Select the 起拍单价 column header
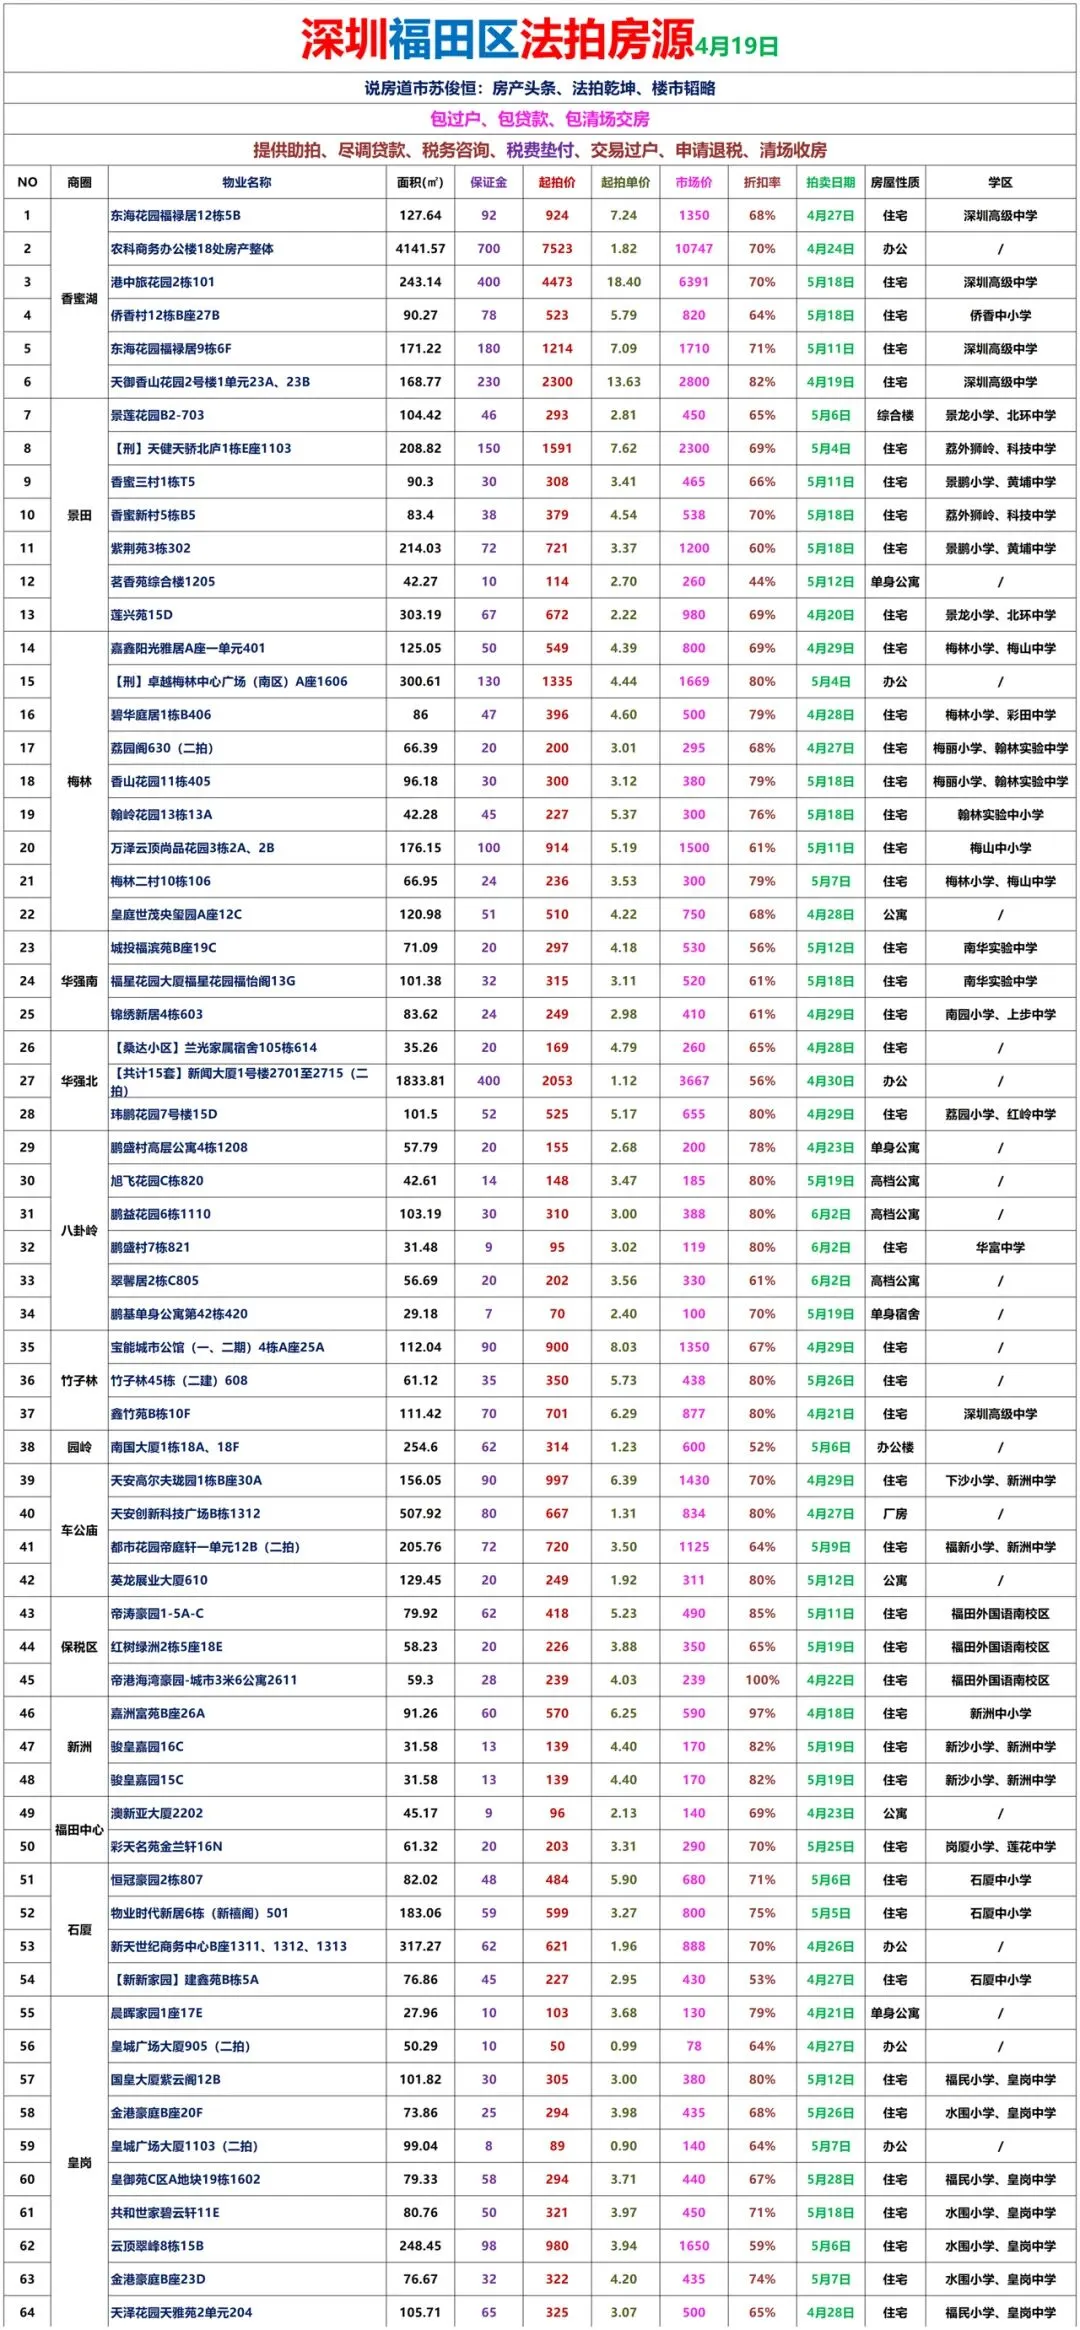The image size is (1080, 2330). (x=625, y=182)
